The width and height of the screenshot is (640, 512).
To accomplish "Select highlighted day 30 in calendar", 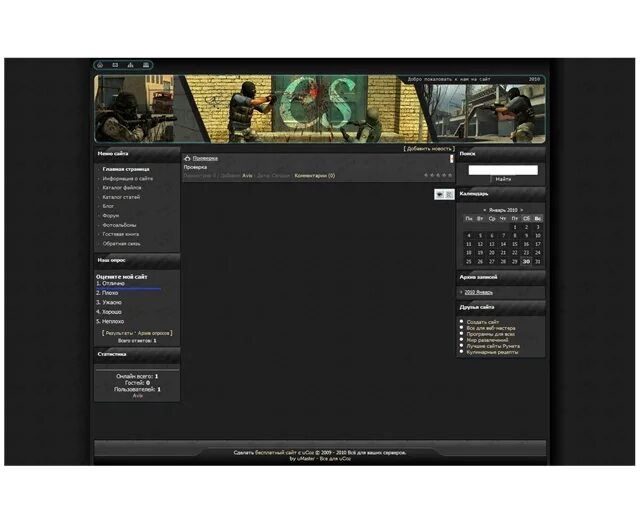I will coord(526,262).
